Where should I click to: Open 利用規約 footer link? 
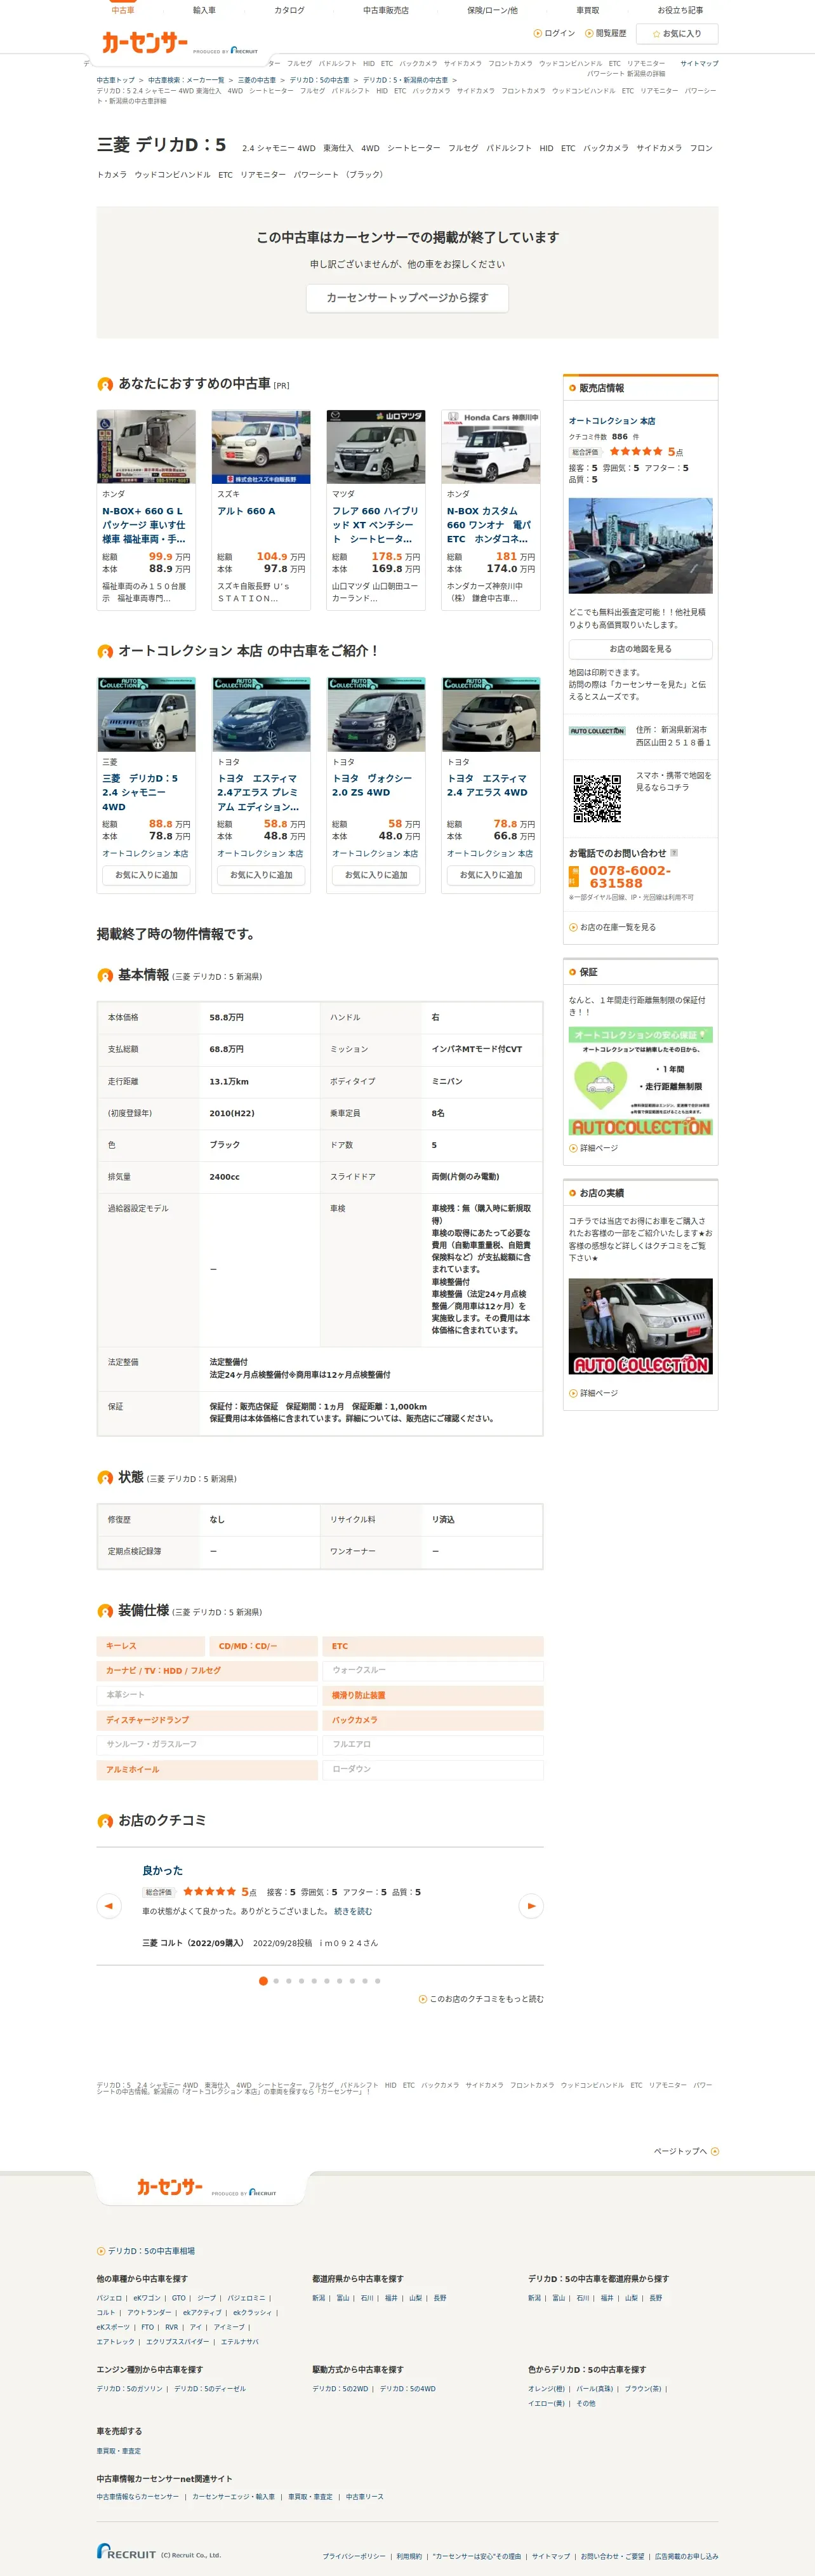click(x=409, y=2556)
